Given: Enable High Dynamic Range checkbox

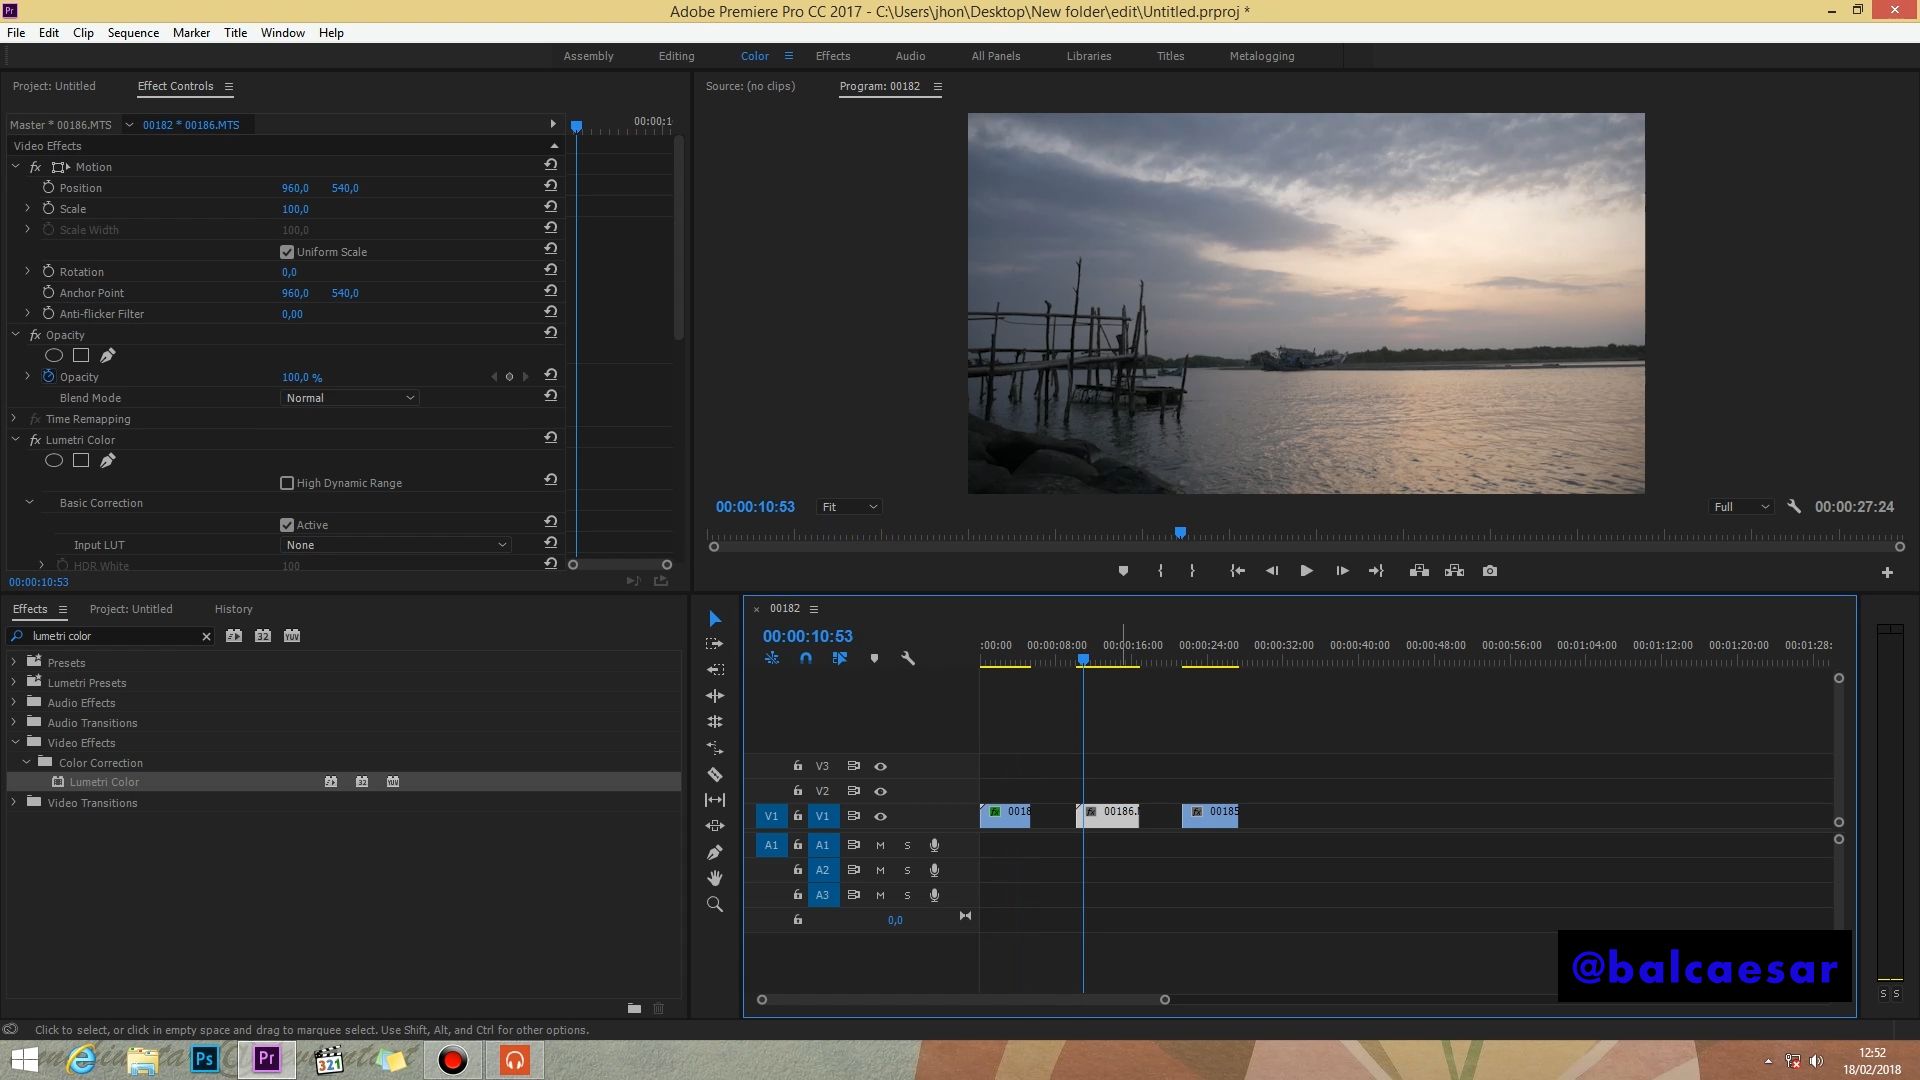Looking at the screenshot, I should tap(287, 483).
